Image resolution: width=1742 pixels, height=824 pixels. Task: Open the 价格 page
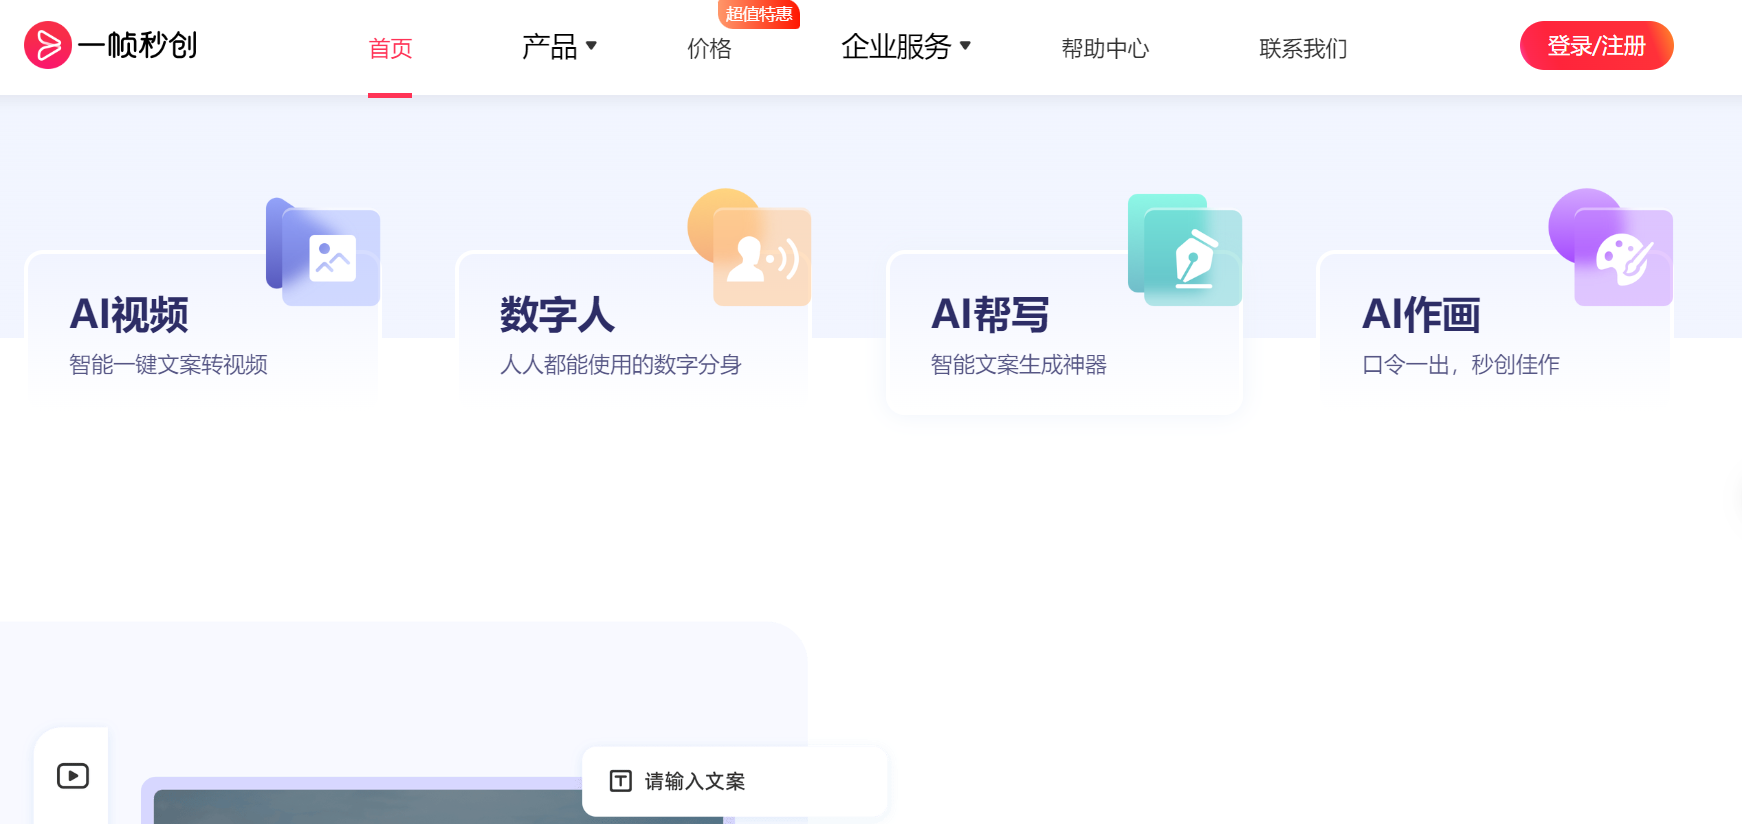pos(709,48)
